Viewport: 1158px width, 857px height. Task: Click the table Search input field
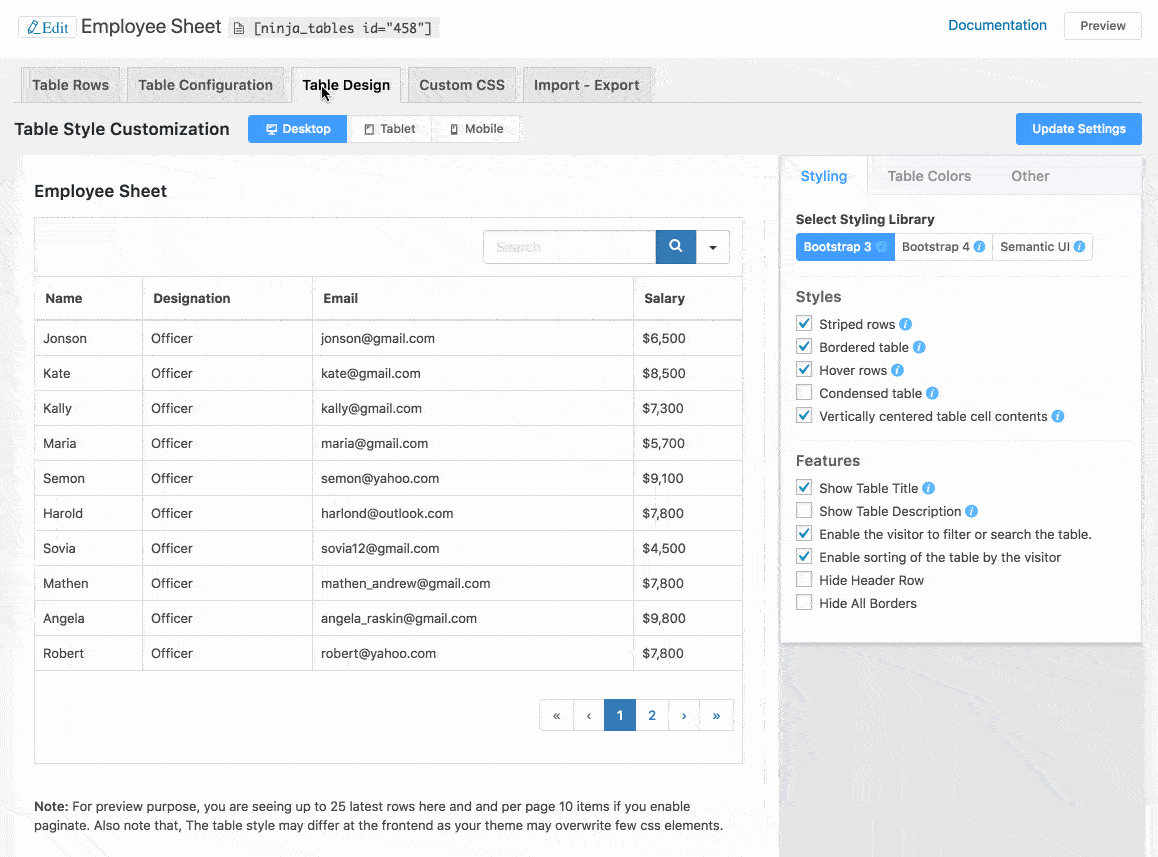[569, 247]
